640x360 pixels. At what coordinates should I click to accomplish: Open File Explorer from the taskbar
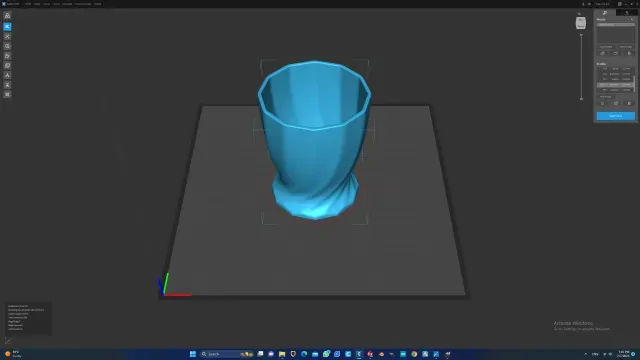point(282,354)
